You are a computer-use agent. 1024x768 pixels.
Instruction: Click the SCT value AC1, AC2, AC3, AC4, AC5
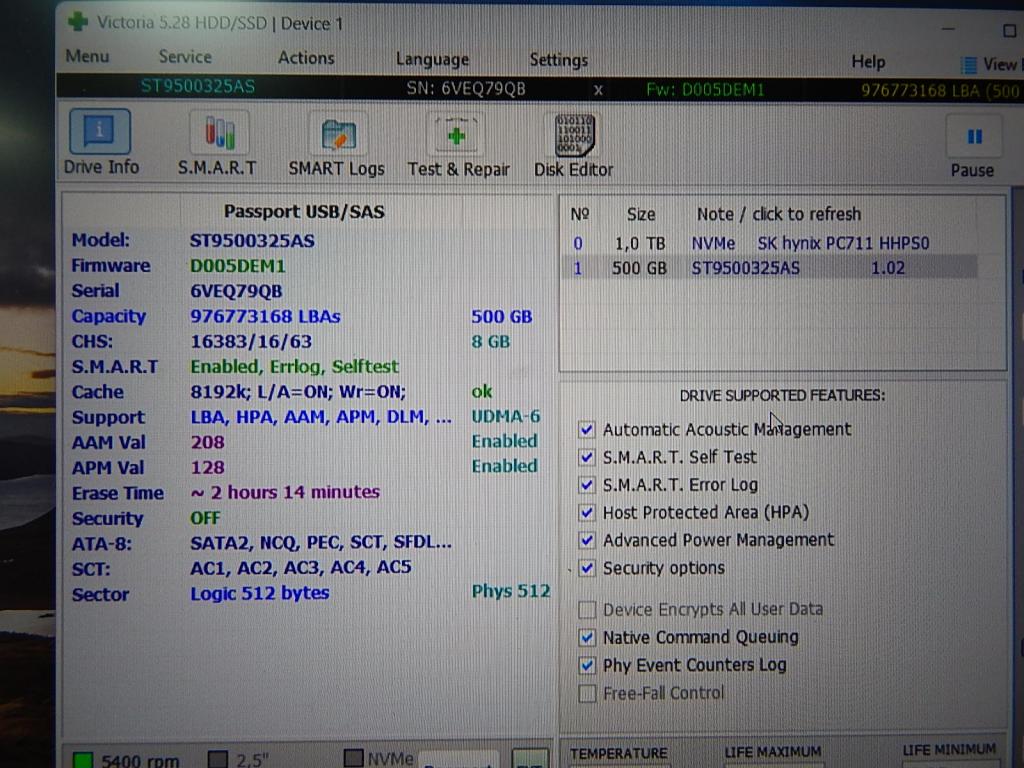pyautogui.click(x=300, y=568)
